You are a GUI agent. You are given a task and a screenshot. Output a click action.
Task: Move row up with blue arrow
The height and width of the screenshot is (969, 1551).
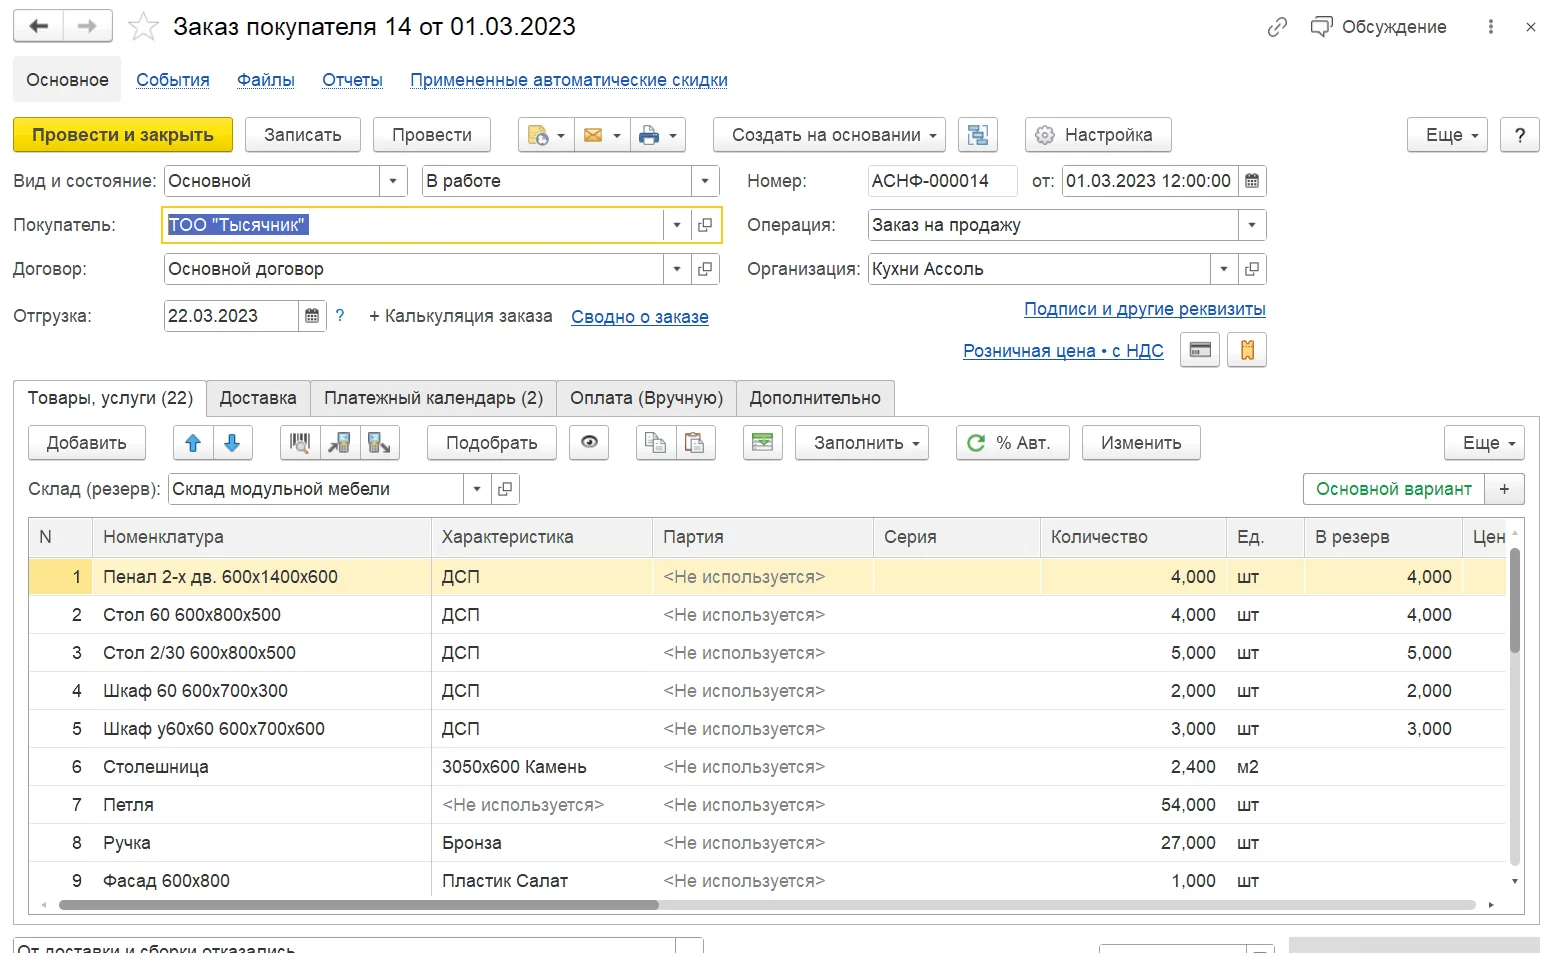point(193,443)
